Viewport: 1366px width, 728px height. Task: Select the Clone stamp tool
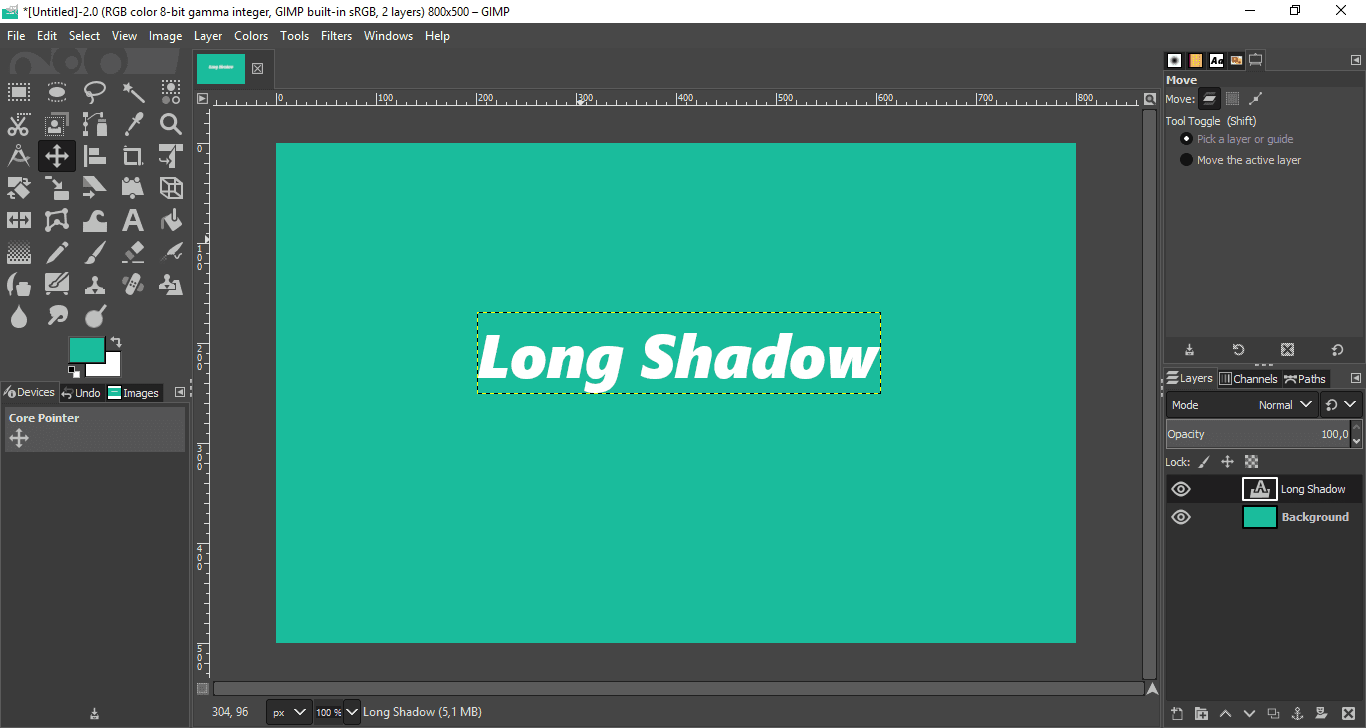(95, 284)
